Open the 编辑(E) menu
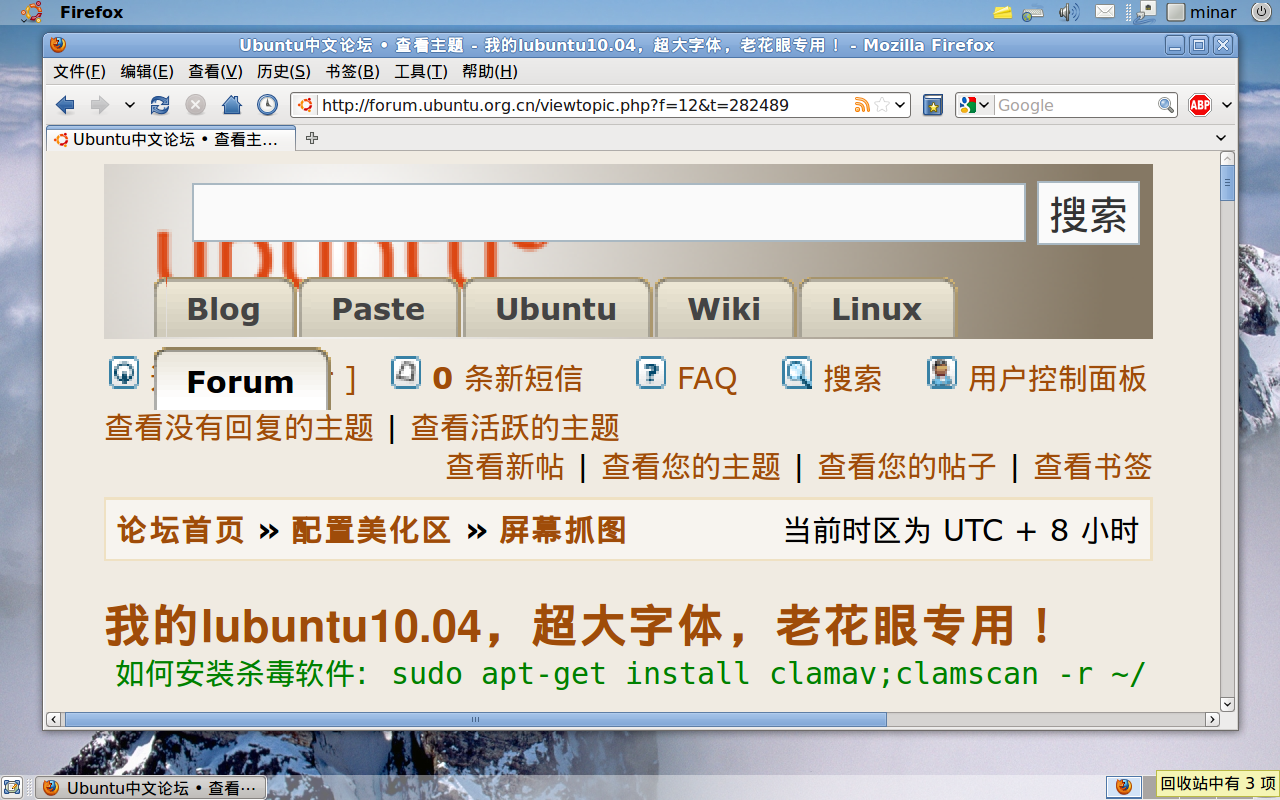The image size is (1280, 800). coord(147,72)
